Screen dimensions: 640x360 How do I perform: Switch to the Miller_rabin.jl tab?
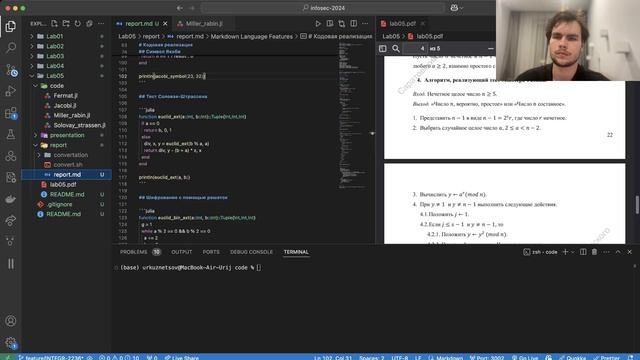pyautogui.click(x=204, y=24)
